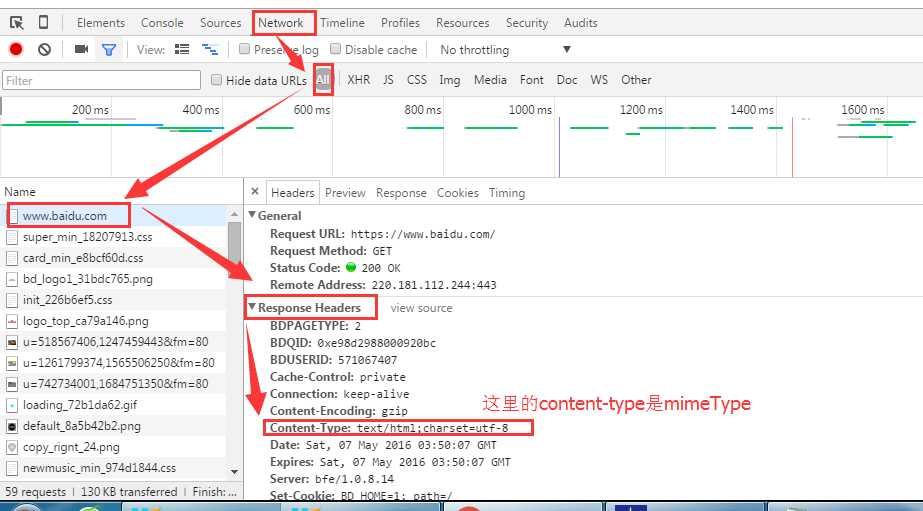Viewport: 923px width, 511px height.
Task: Select u=742734001 image request
Action: [113, 384]
